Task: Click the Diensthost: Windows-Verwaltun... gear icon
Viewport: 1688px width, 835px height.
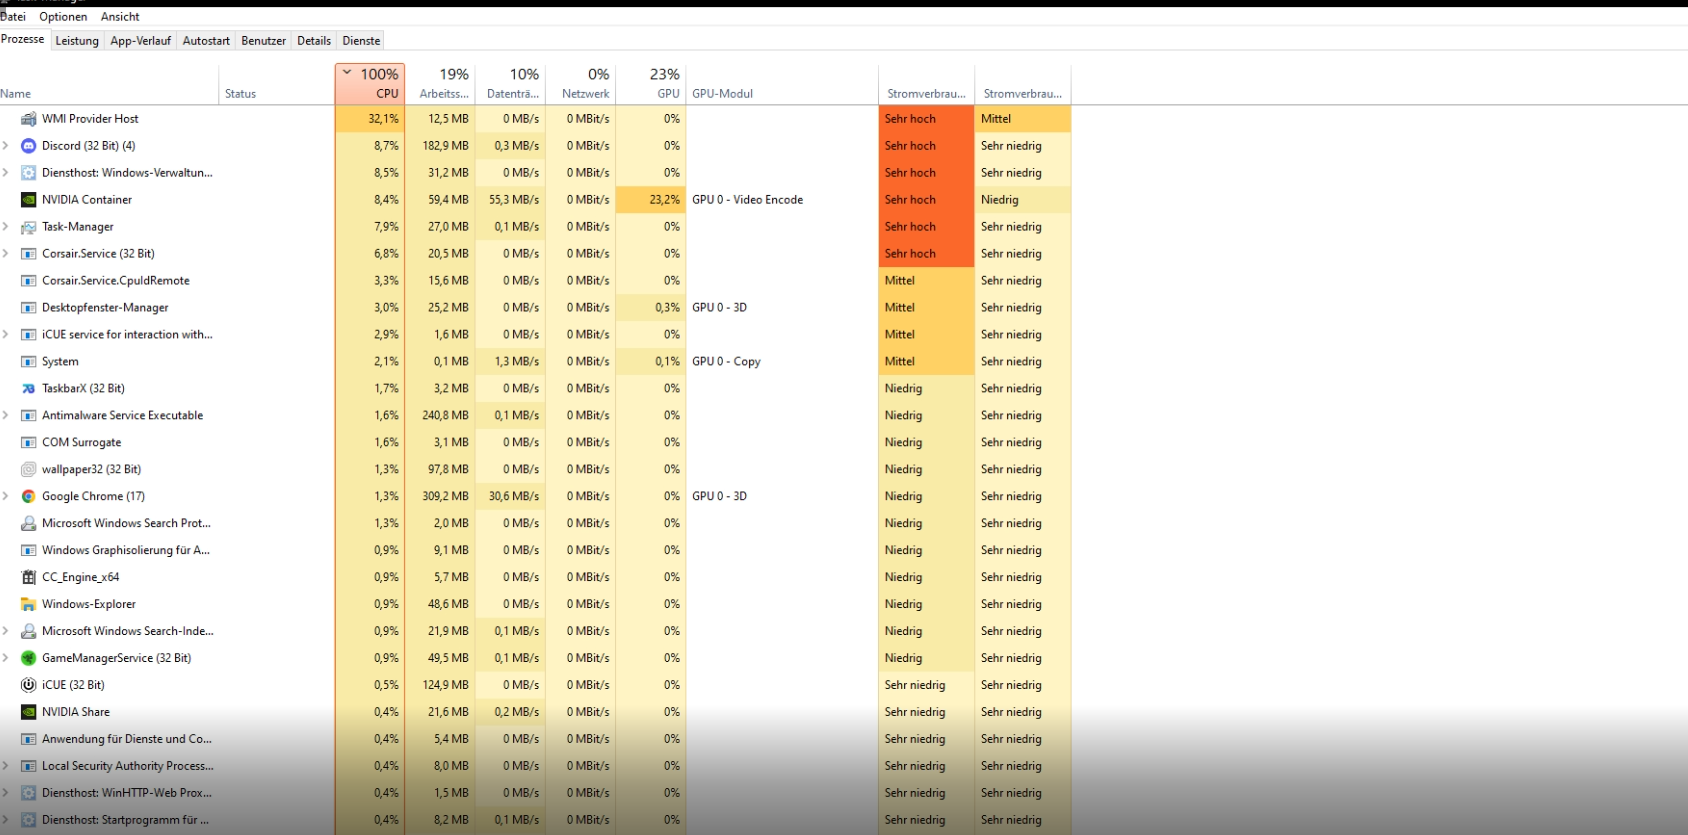Action: tap(29, 173)
